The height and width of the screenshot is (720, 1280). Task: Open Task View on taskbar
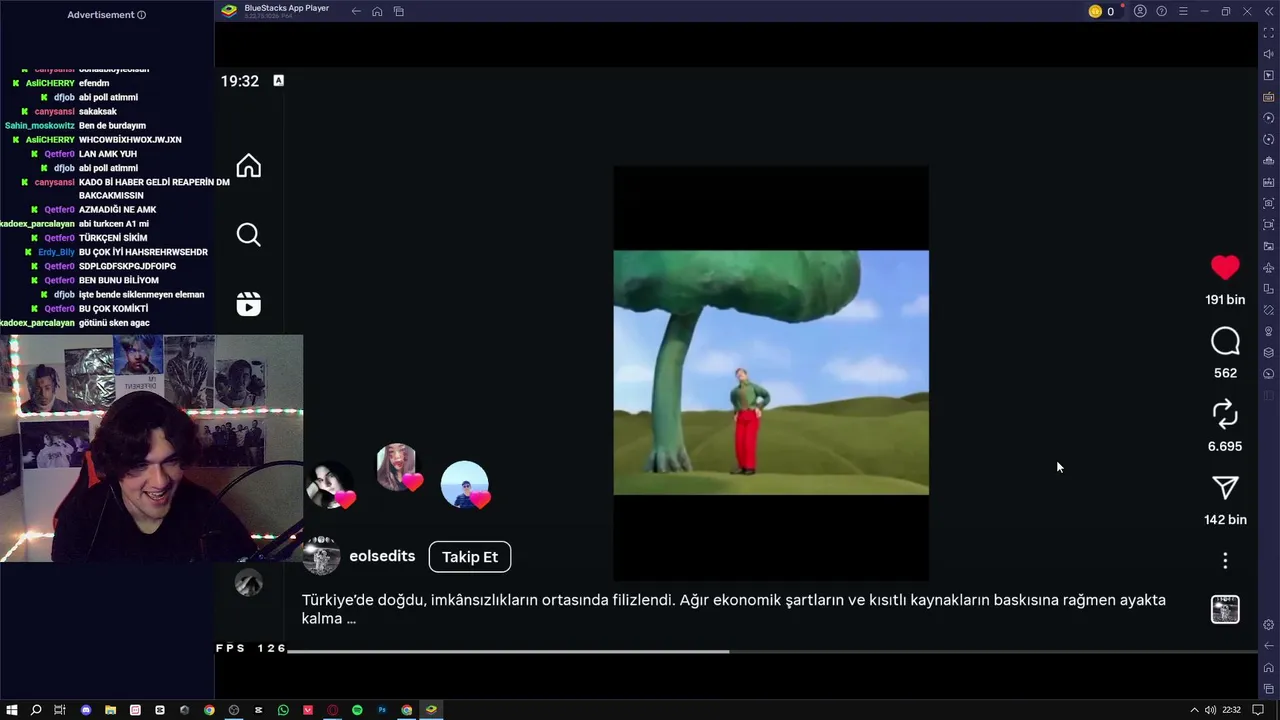pyautogui.click(x=60, y=710)
